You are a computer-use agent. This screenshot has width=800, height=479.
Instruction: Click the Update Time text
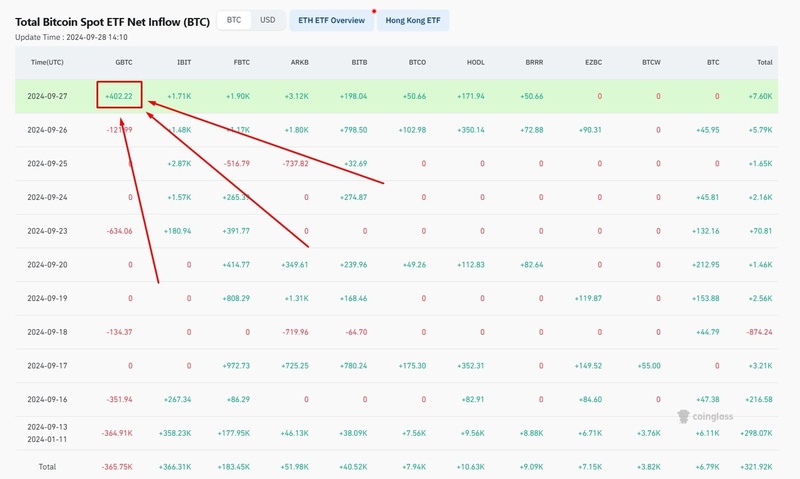(71, 37)
